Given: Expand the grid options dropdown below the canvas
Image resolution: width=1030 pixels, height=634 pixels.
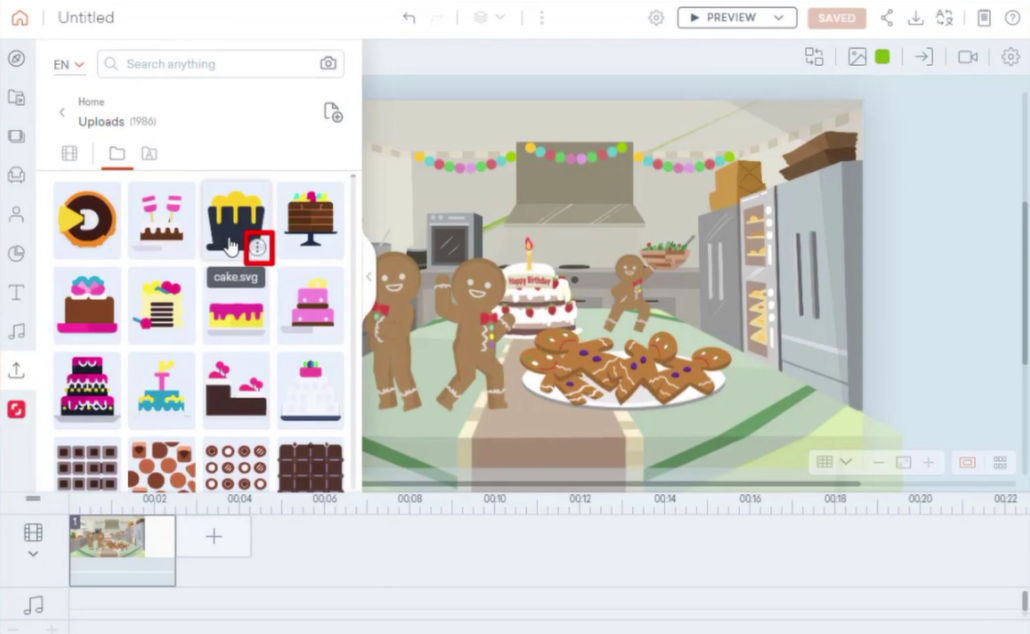Looking at the screenshot, I should pyautogui.click(x=846, y=462).
